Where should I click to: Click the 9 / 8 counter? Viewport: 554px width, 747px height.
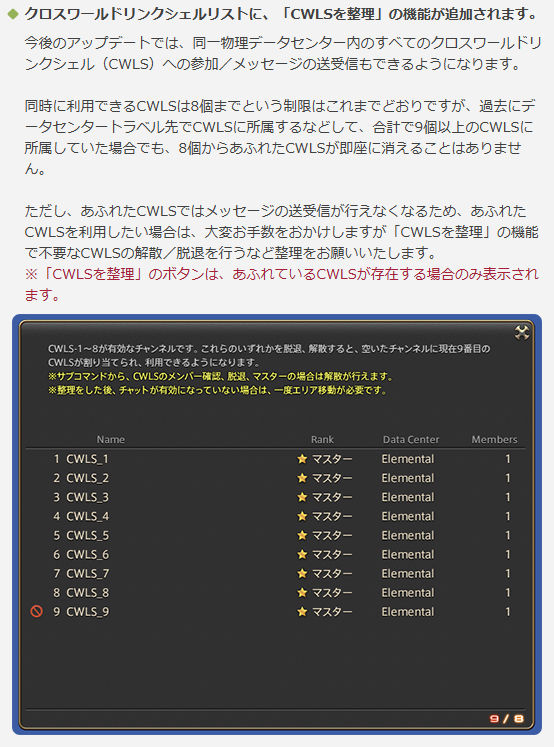click(x=506, y=718)
